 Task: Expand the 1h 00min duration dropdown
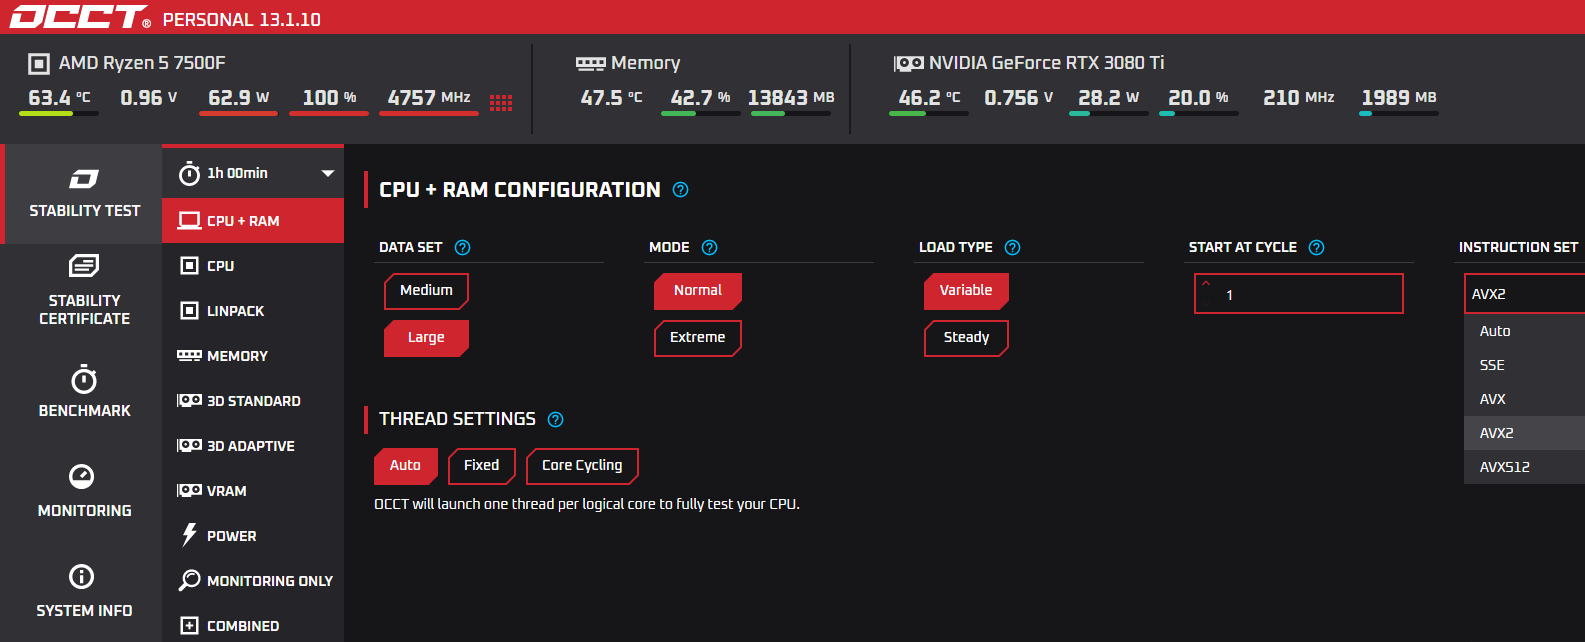(x=327, y=173)
